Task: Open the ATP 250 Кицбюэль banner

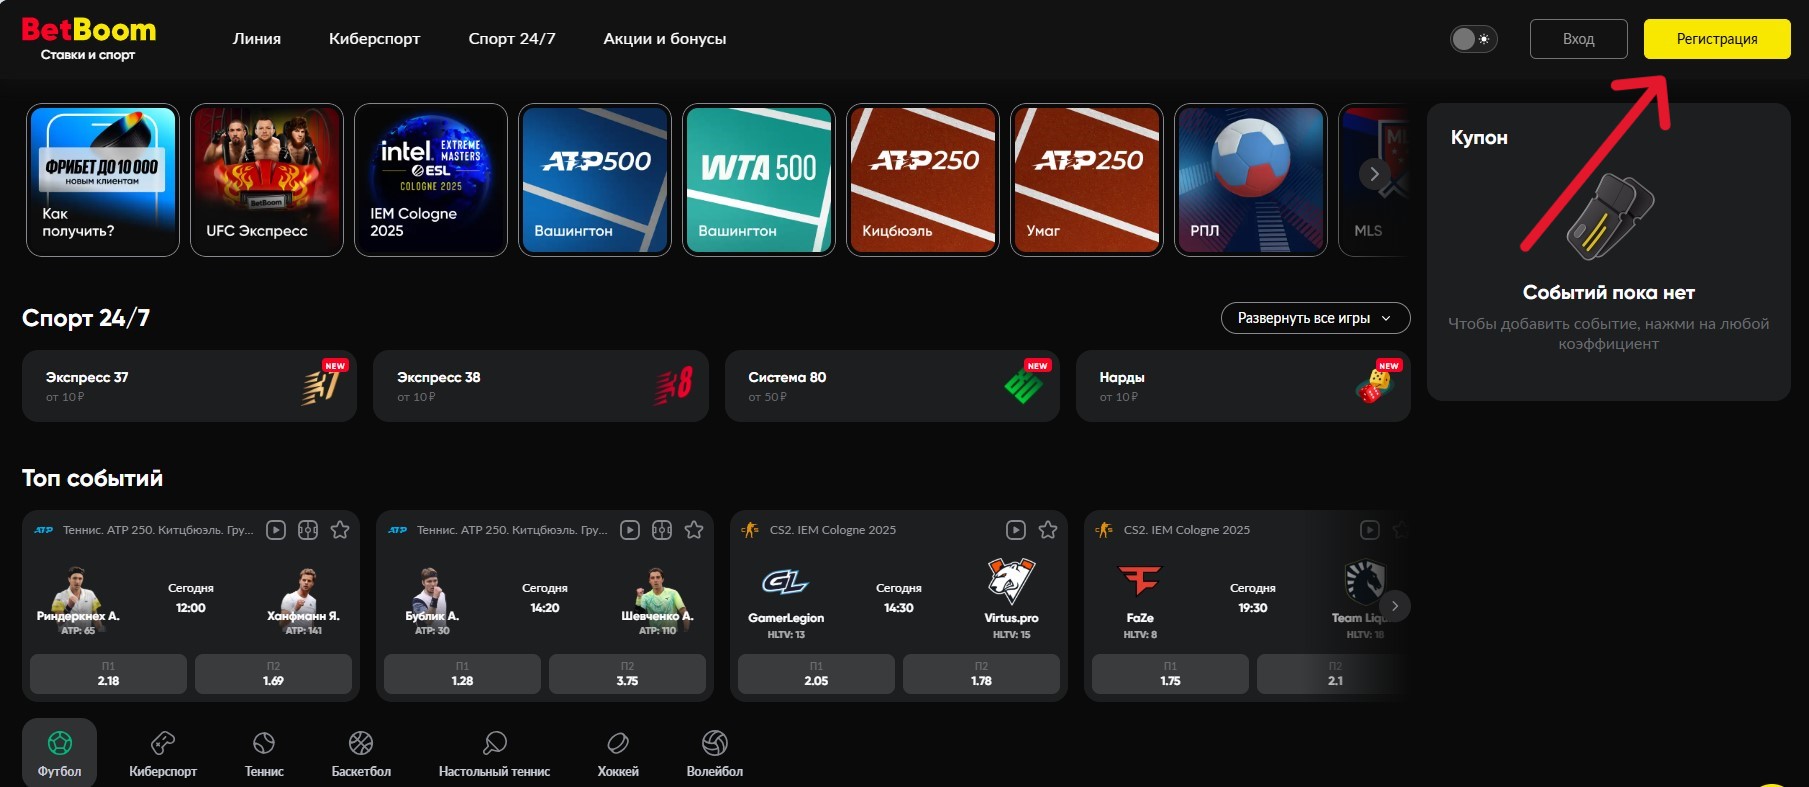Action: coord(923,180)
